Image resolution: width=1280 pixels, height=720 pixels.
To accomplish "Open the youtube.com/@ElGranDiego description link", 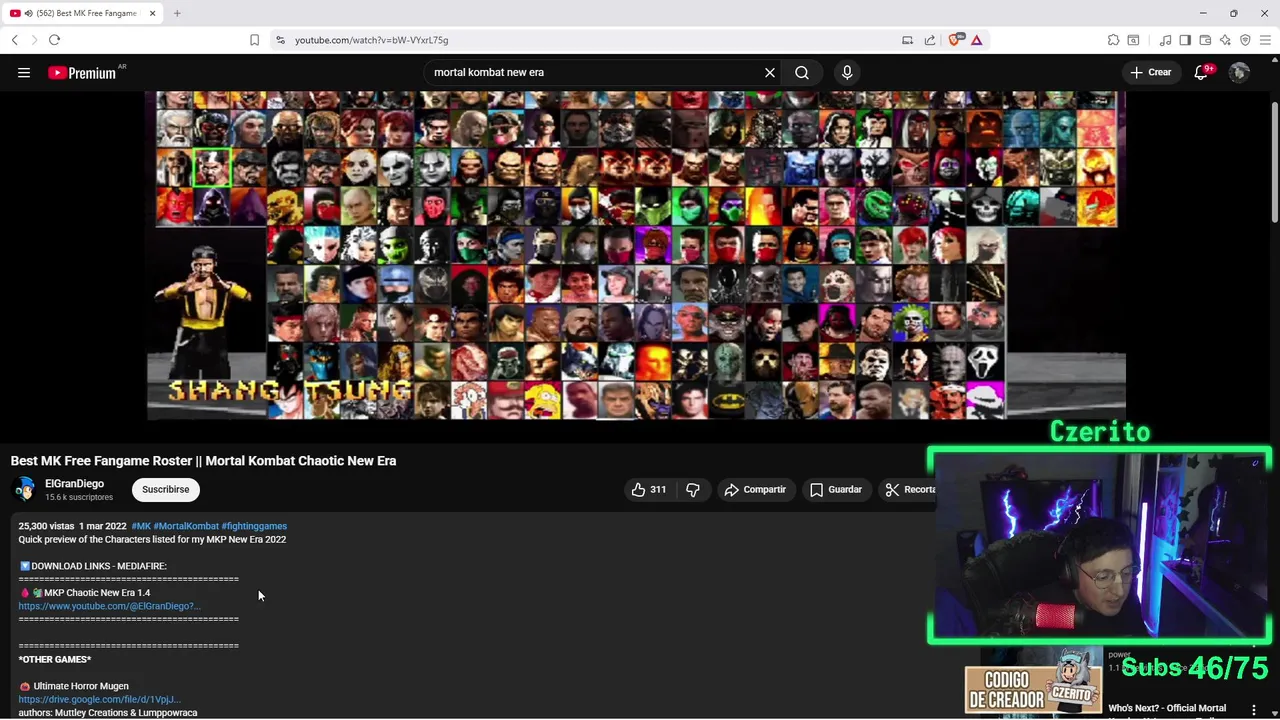I will [x=109, y=606].
